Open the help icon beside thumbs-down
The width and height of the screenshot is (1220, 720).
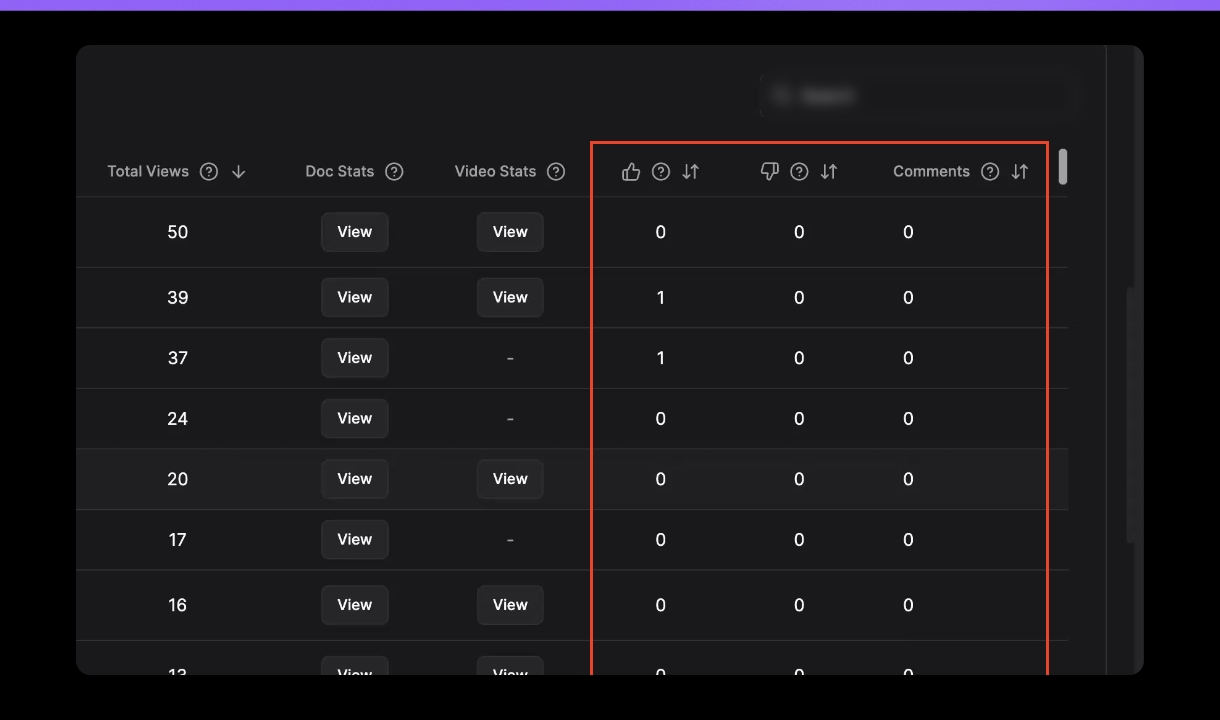click(x=799, y=172)
